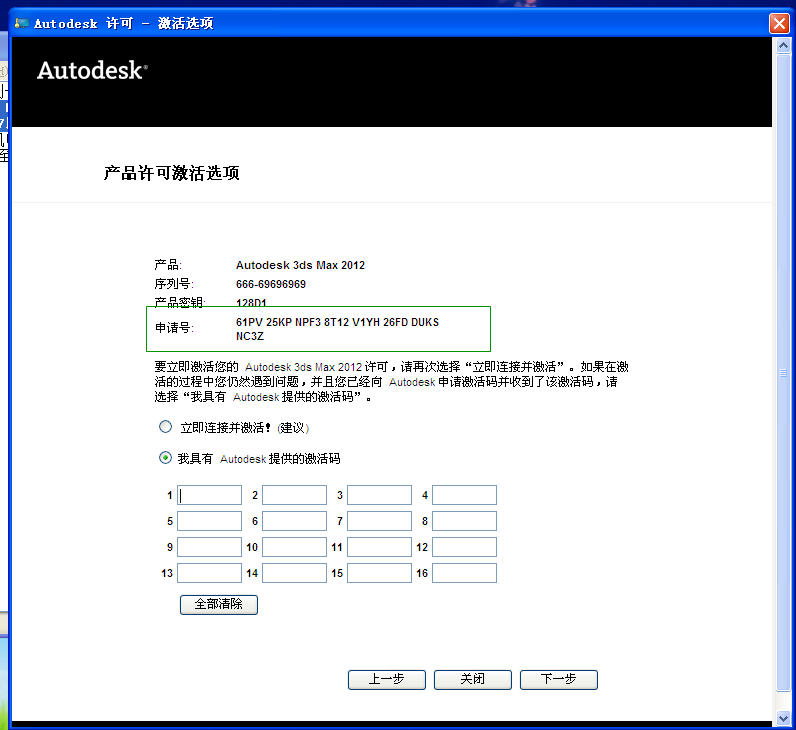Click the scrollbar up arrow

pos(783,46)
